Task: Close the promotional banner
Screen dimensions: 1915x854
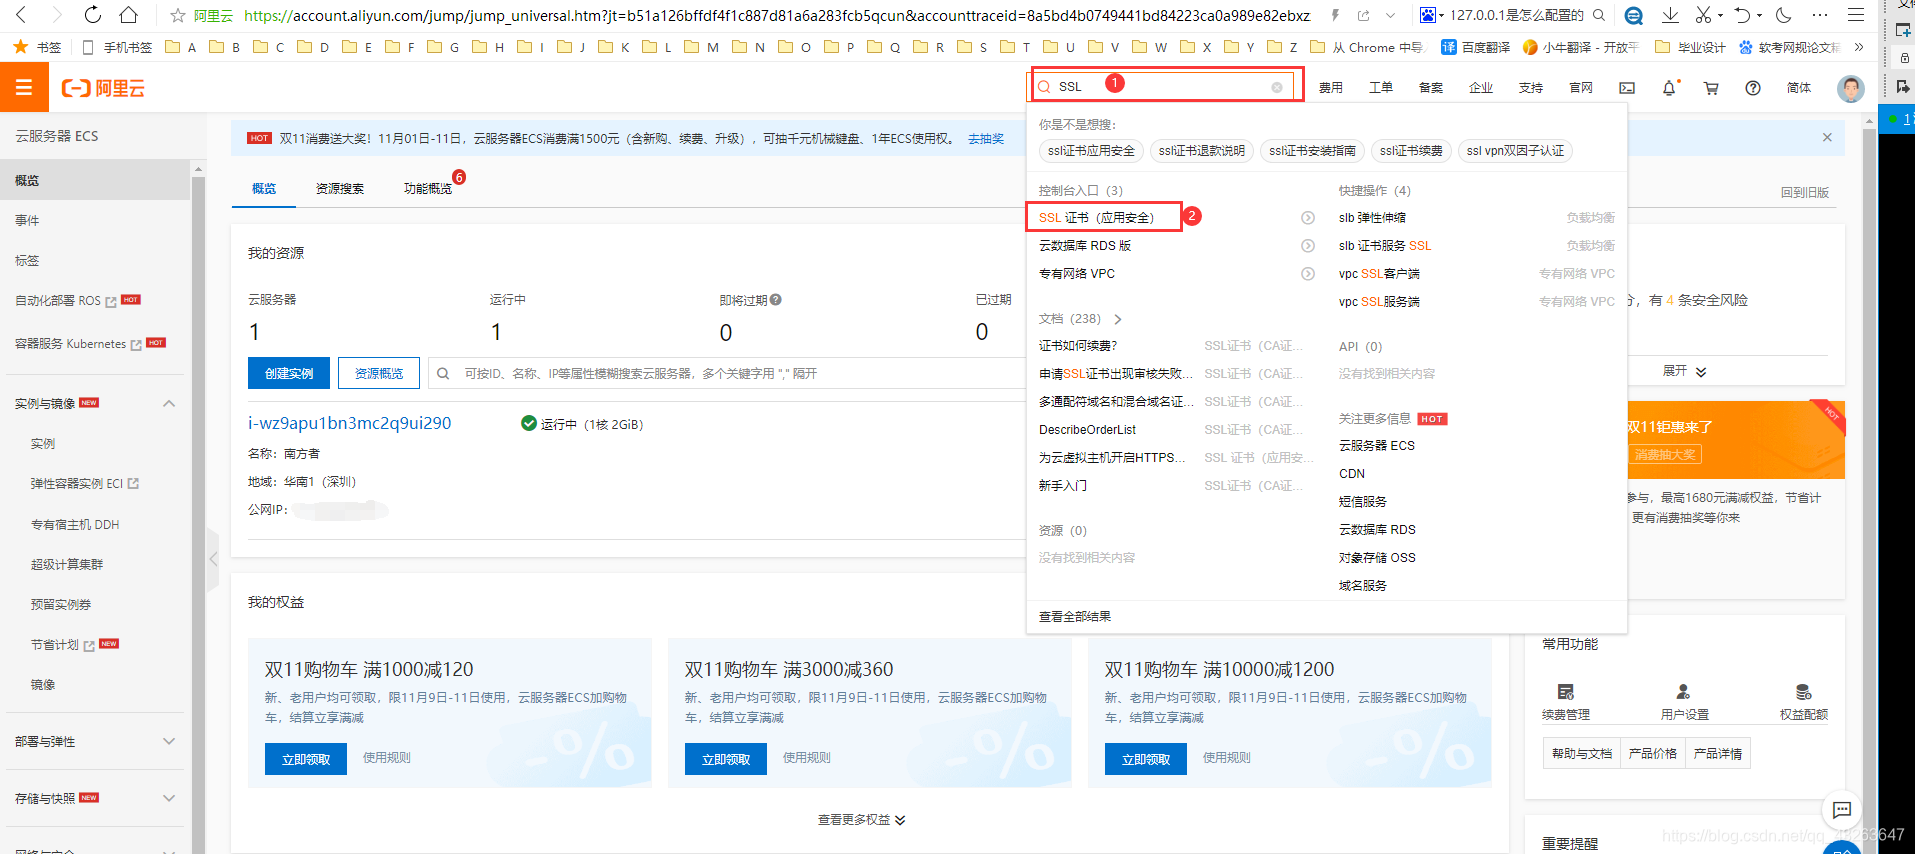Action: 1827,137
